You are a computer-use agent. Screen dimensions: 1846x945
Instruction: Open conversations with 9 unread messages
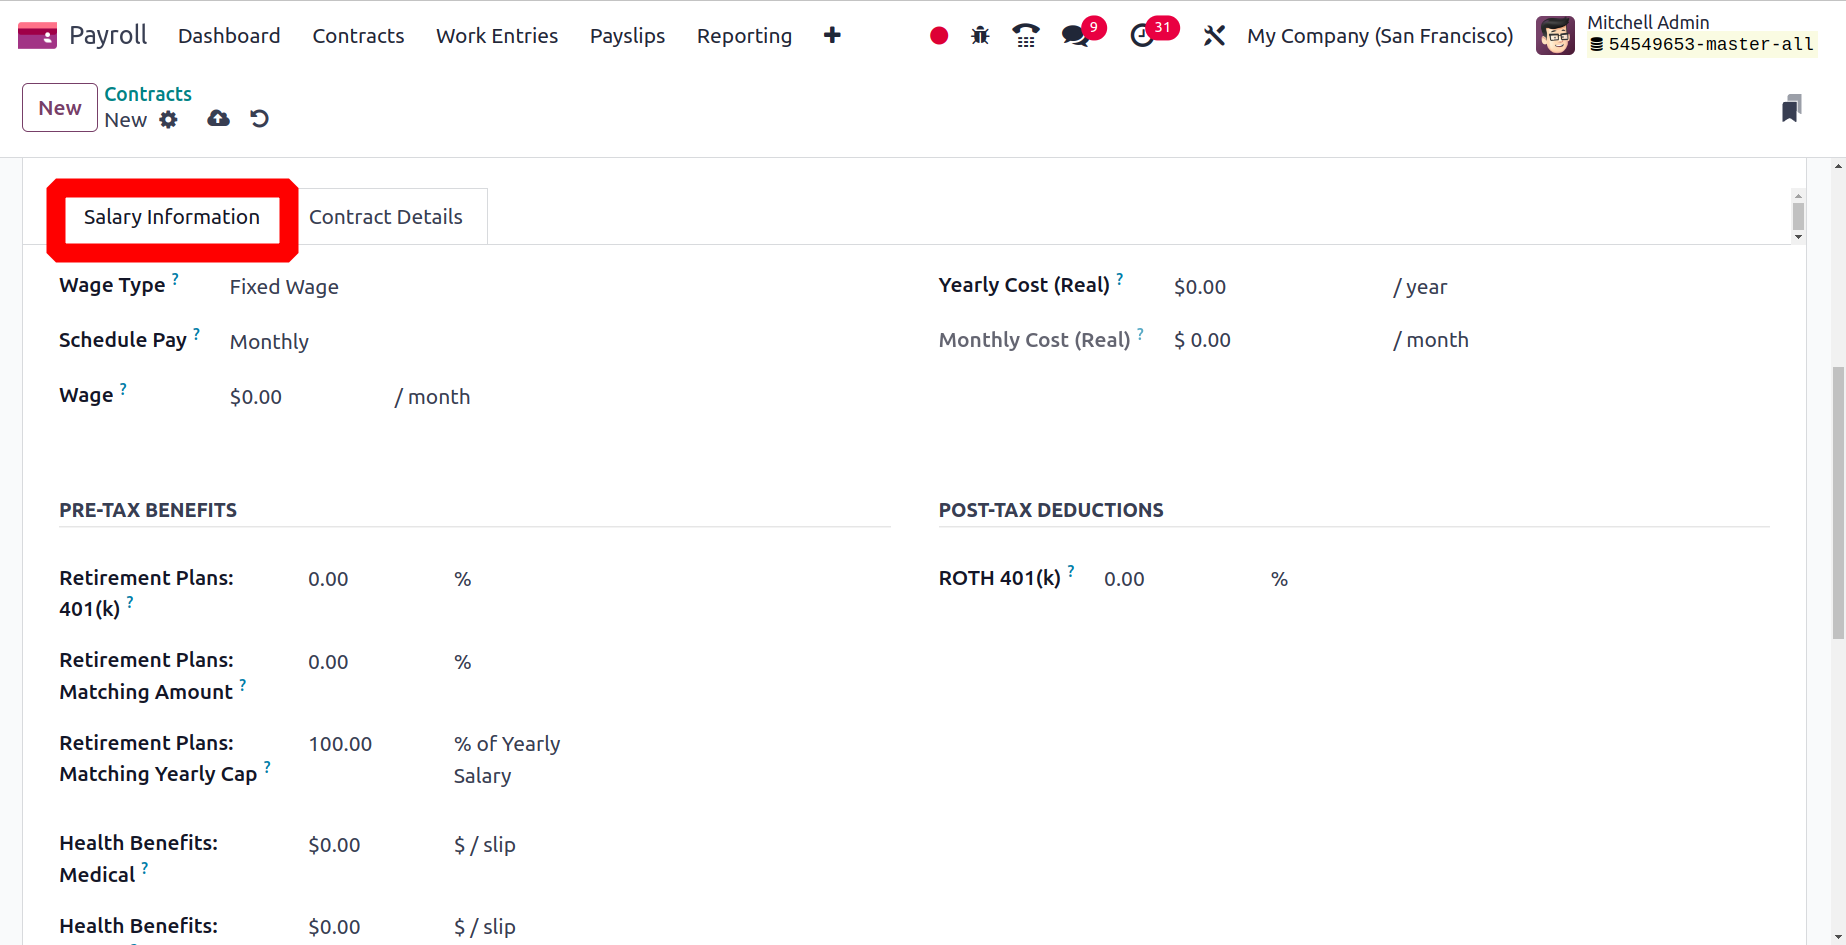click(x=1076, y=36)
